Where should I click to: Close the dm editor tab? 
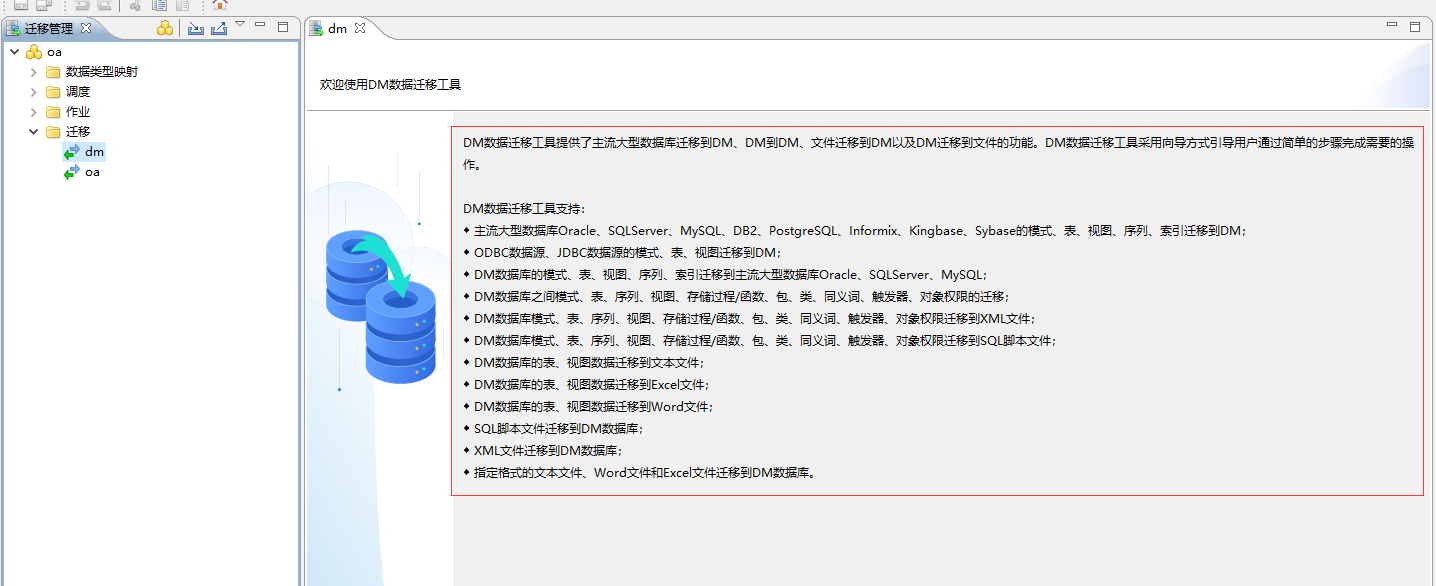pyautogui.click(x=361, y=28)
